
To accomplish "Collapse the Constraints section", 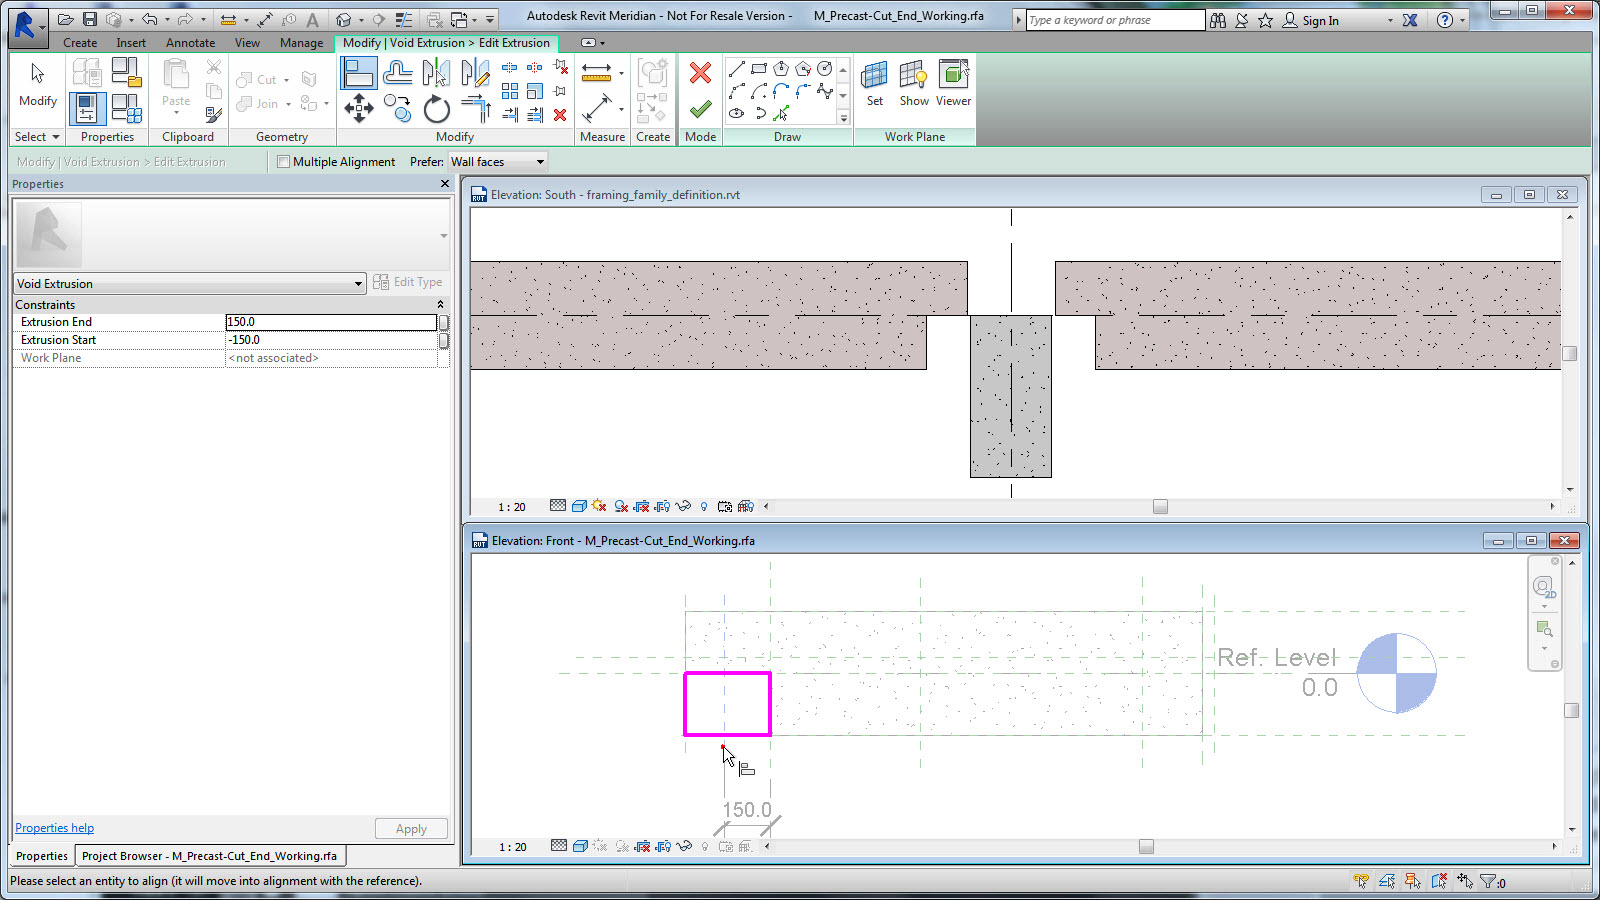I will 440,305.
